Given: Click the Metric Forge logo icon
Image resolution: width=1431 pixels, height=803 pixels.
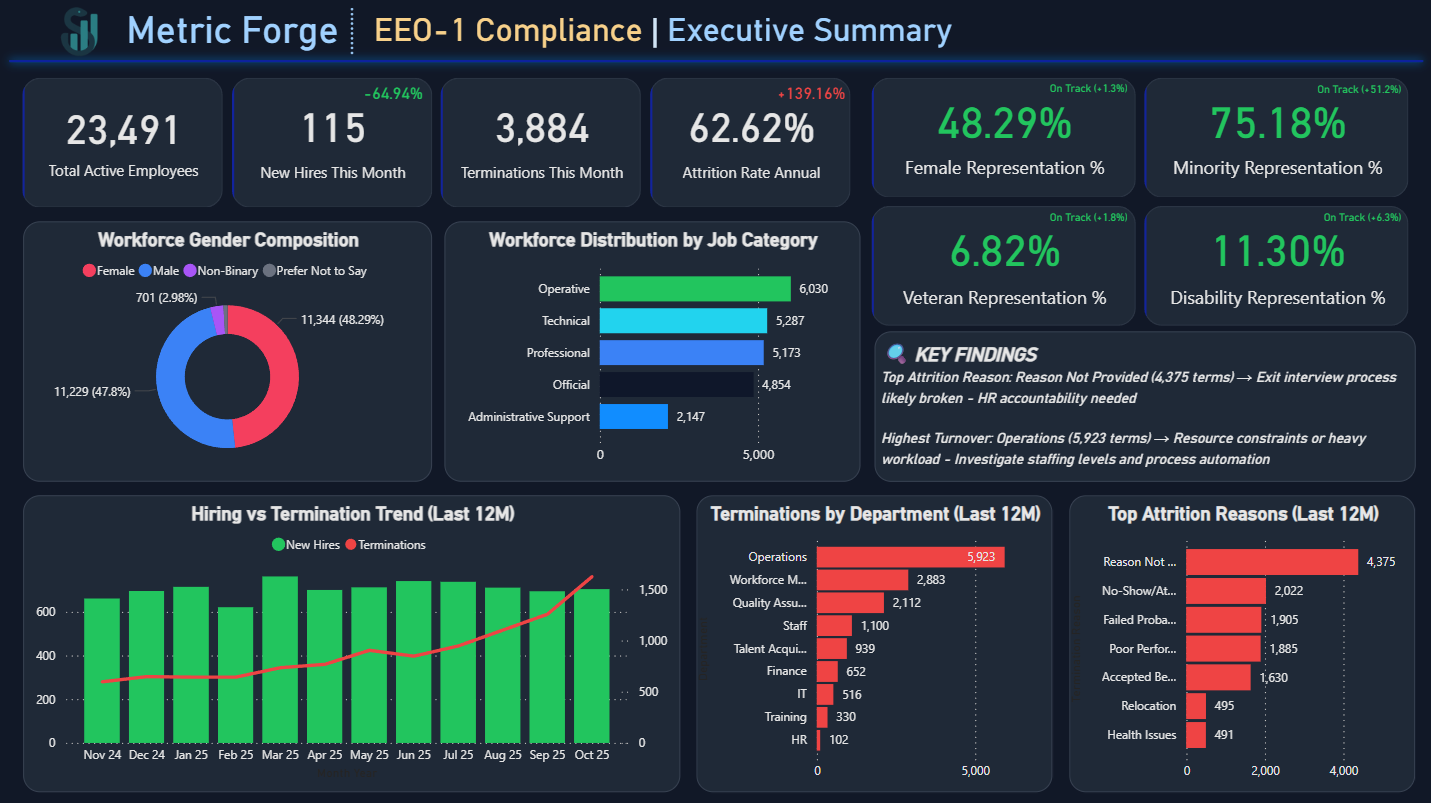Looking at the screenshot, I should coord(80,31).
